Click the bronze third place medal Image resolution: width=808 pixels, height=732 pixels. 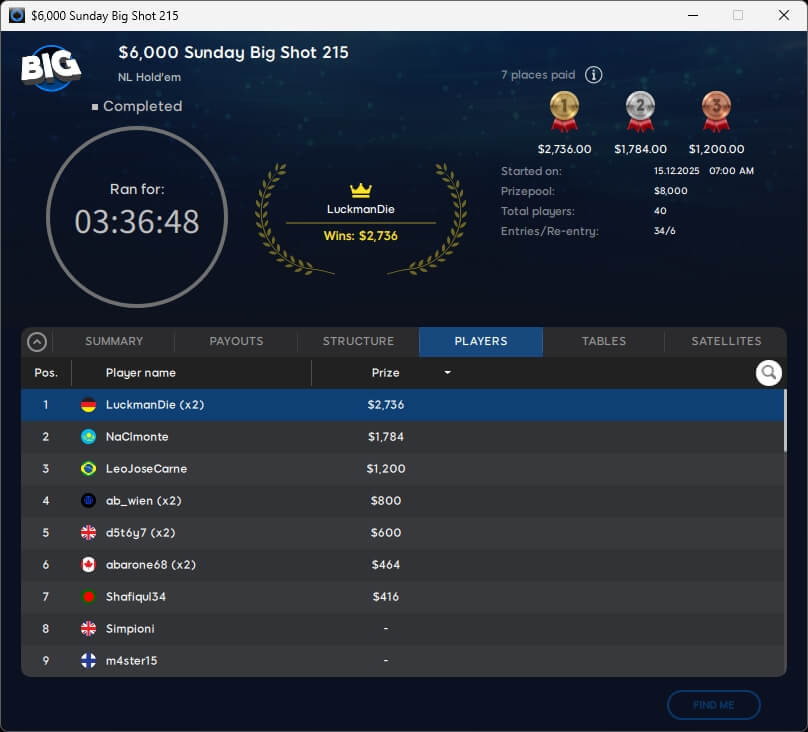[x=716, y=110]
